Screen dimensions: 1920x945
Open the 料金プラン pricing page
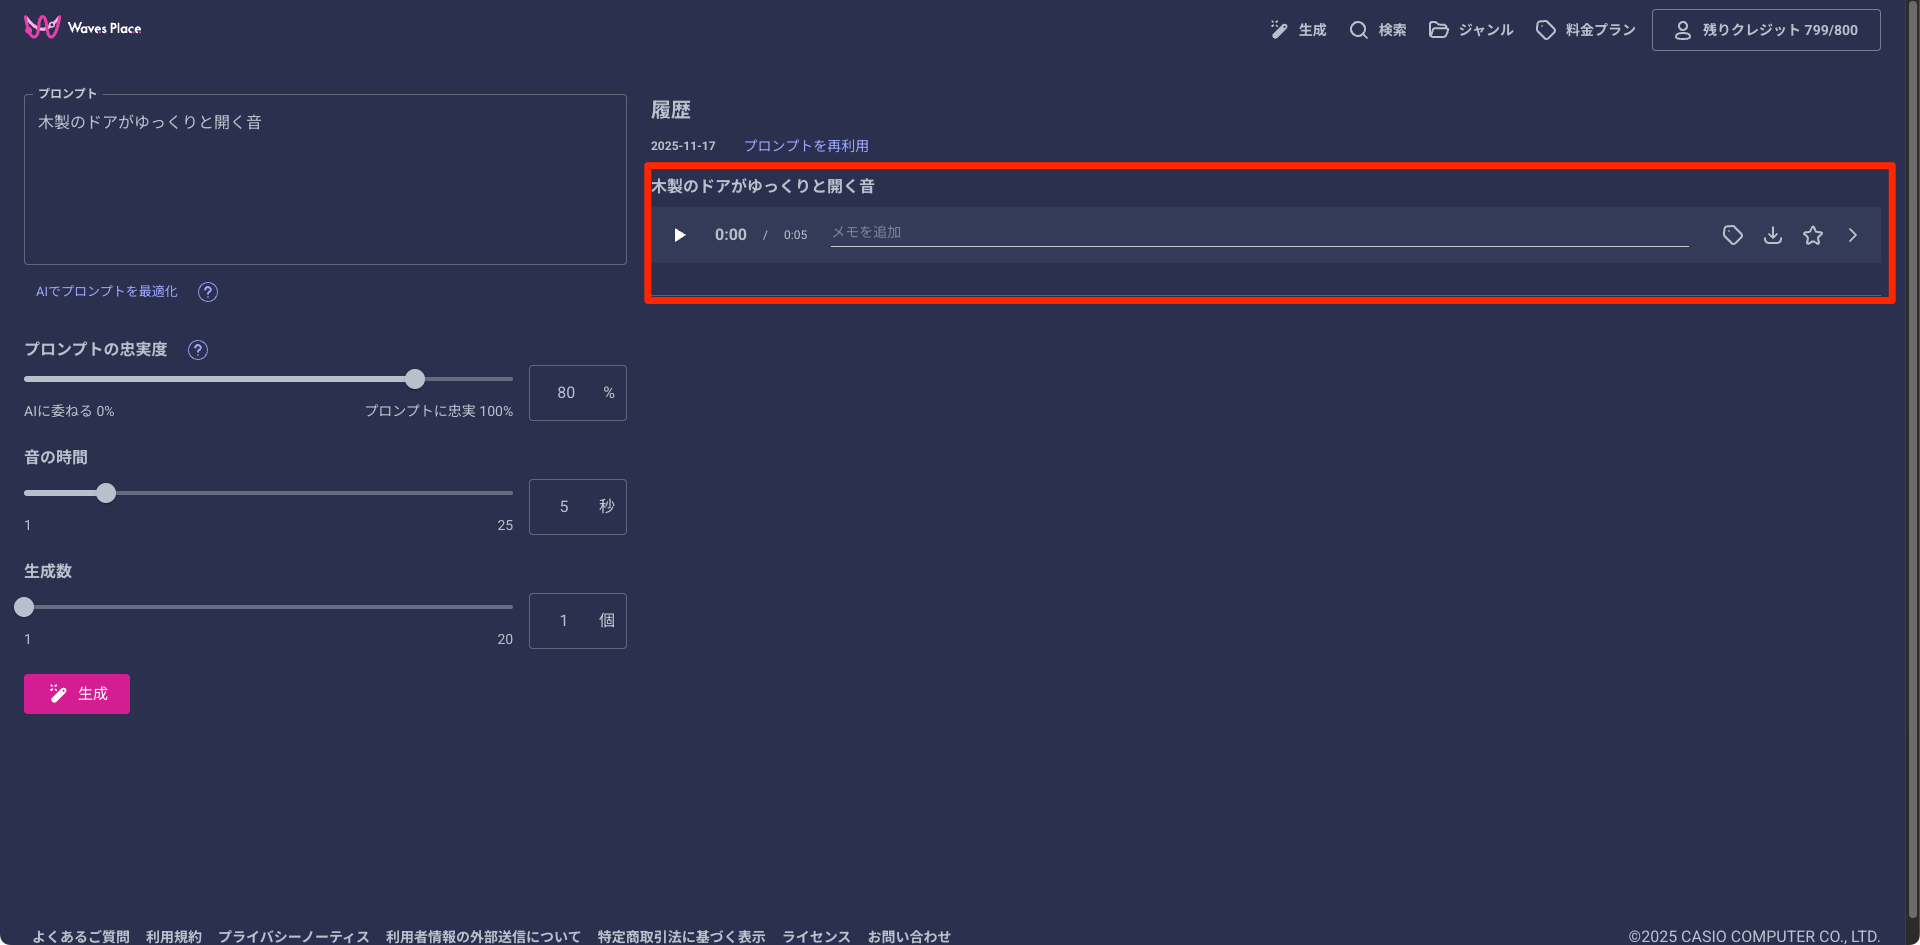pos(1586,30)
